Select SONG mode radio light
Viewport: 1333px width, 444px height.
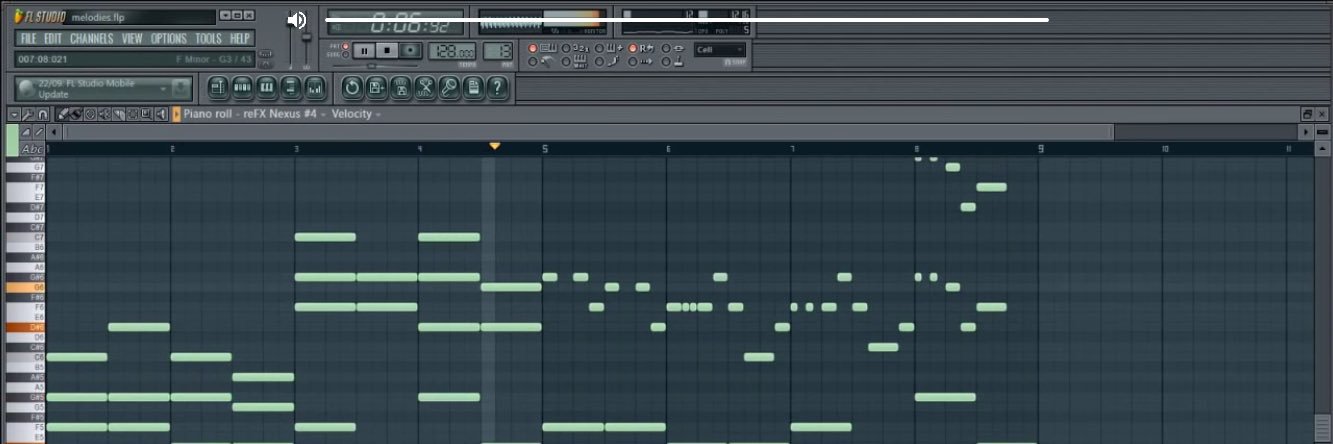(x=345, y=55)
